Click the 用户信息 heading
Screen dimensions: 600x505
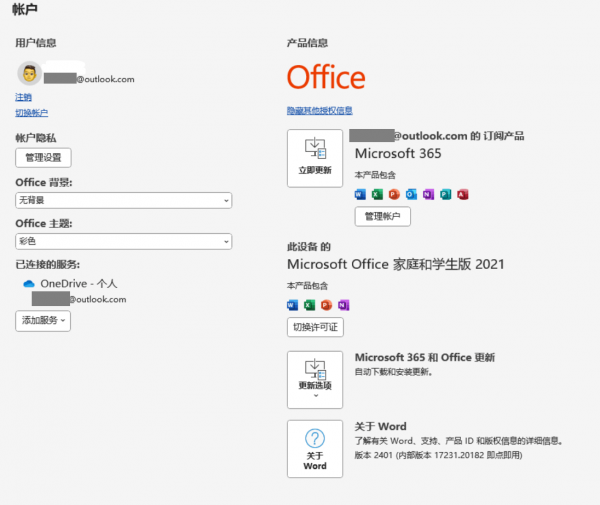pyautogui.click(x=36, y=43)
